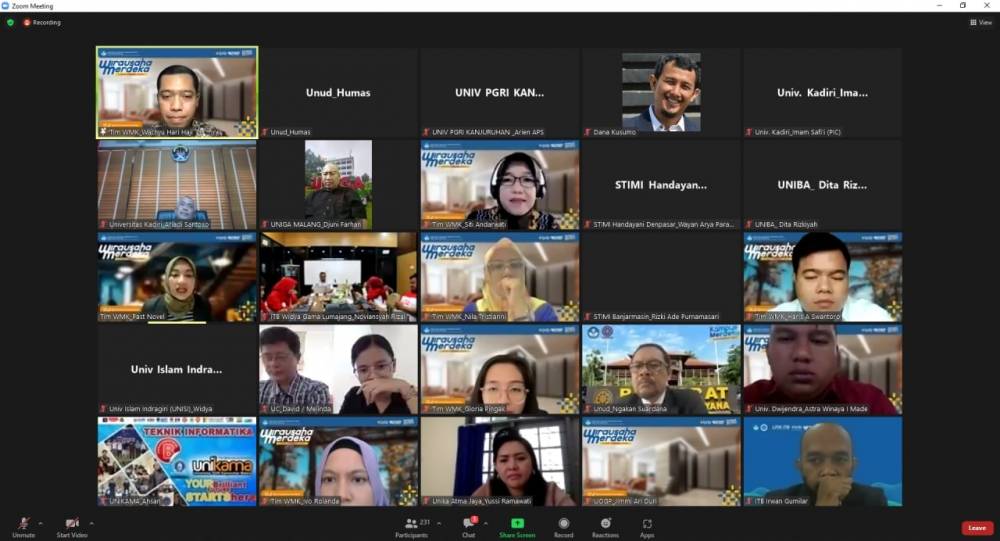Click the green Share Screen icon
The width and height of the screenshot is (1000, 541).
(517, 525)
